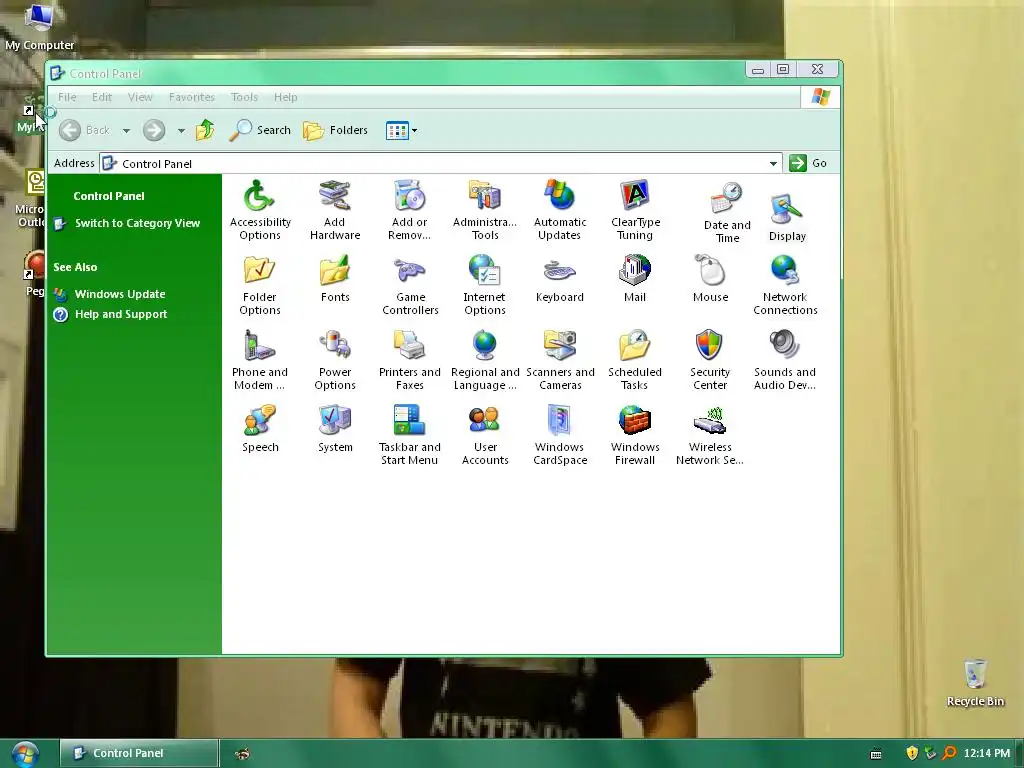Open ClearType Tuning
This screenshot has width=1024, height=768.
[x=635, y=210]
